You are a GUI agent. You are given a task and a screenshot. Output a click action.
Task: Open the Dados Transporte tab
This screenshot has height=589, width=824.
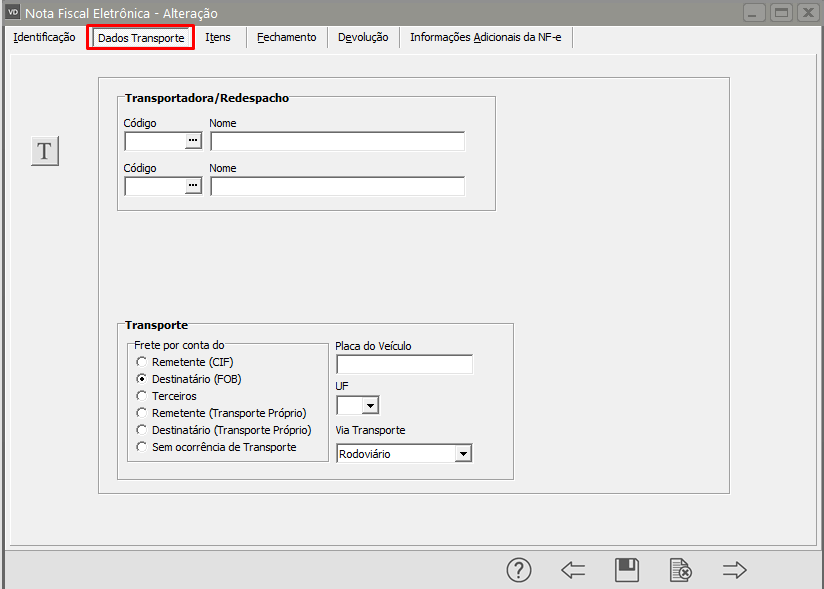point(141,38)
